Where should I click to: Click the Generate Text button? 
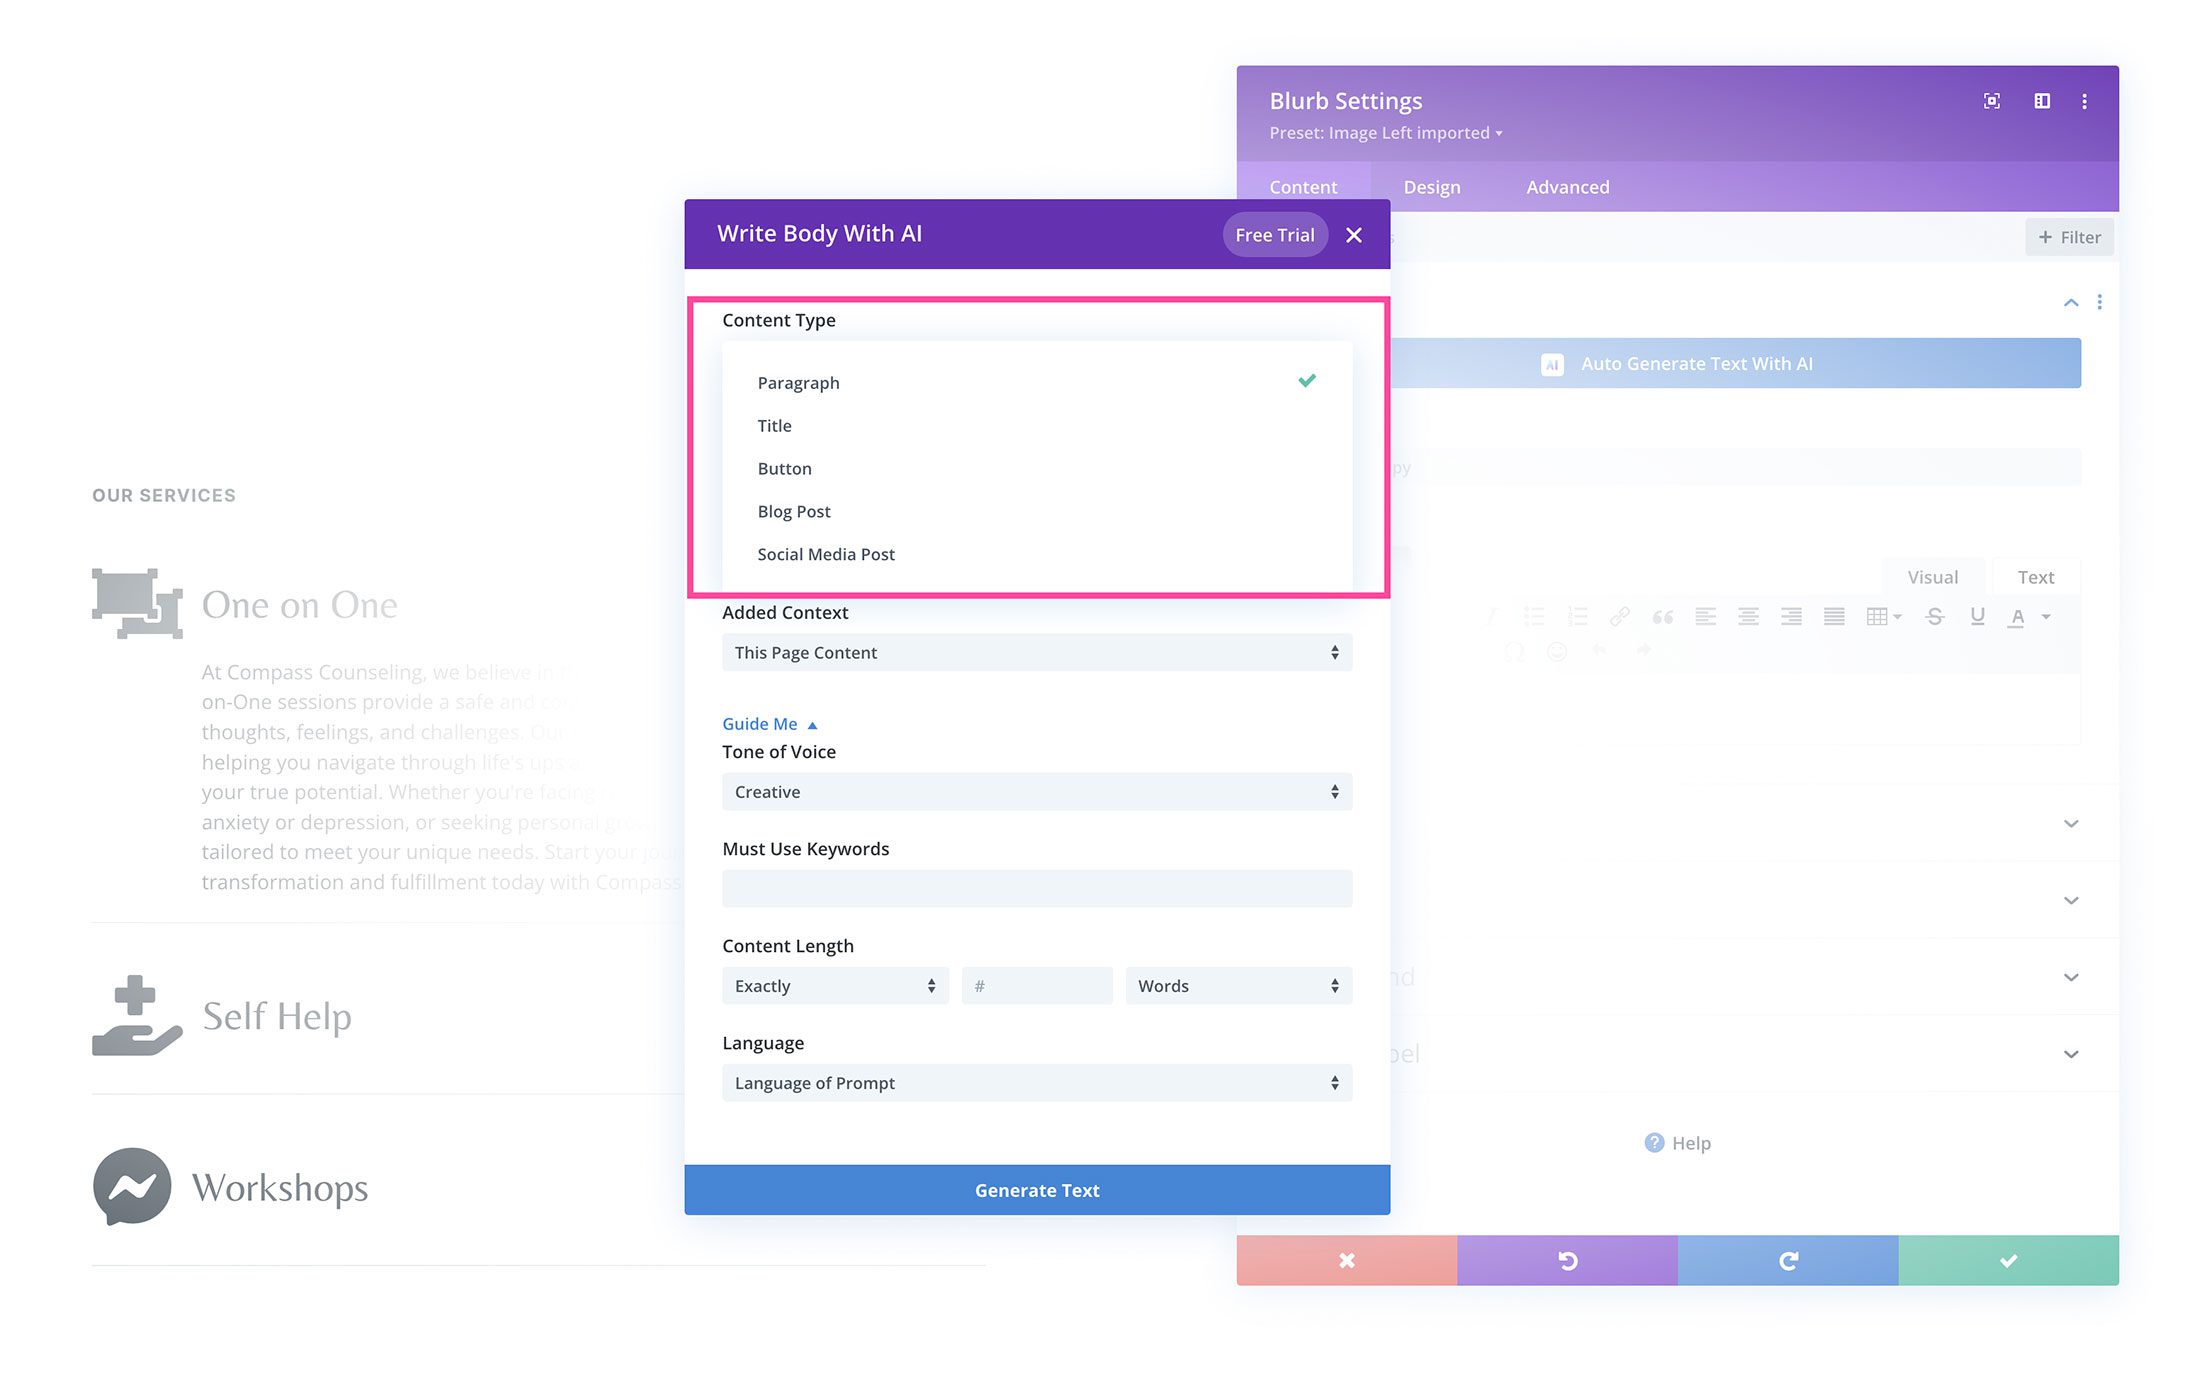[x=1038, y=1188]
